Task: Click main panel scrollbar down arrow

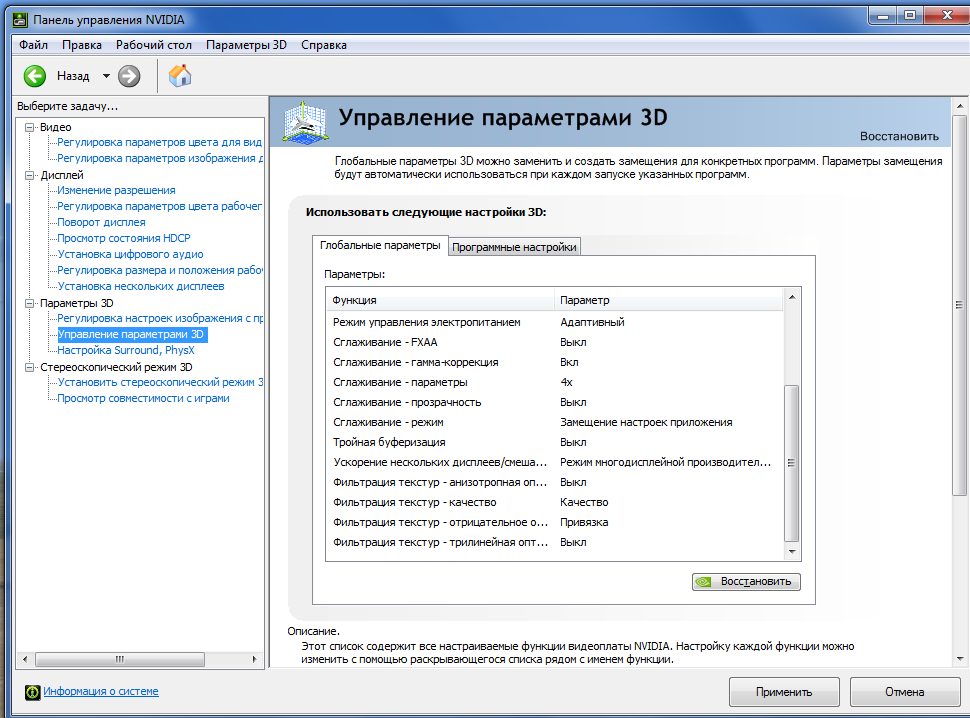Action: click(959, 659)
